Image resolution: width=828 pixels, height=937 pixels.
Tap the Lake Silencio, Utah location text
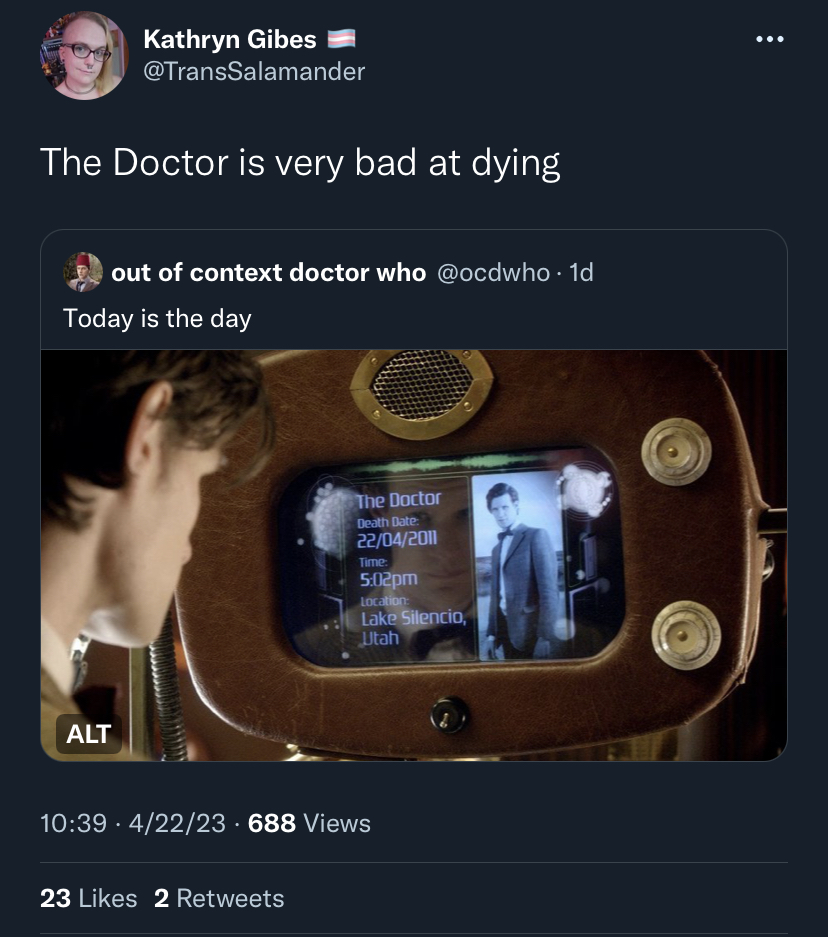(413, 627)
